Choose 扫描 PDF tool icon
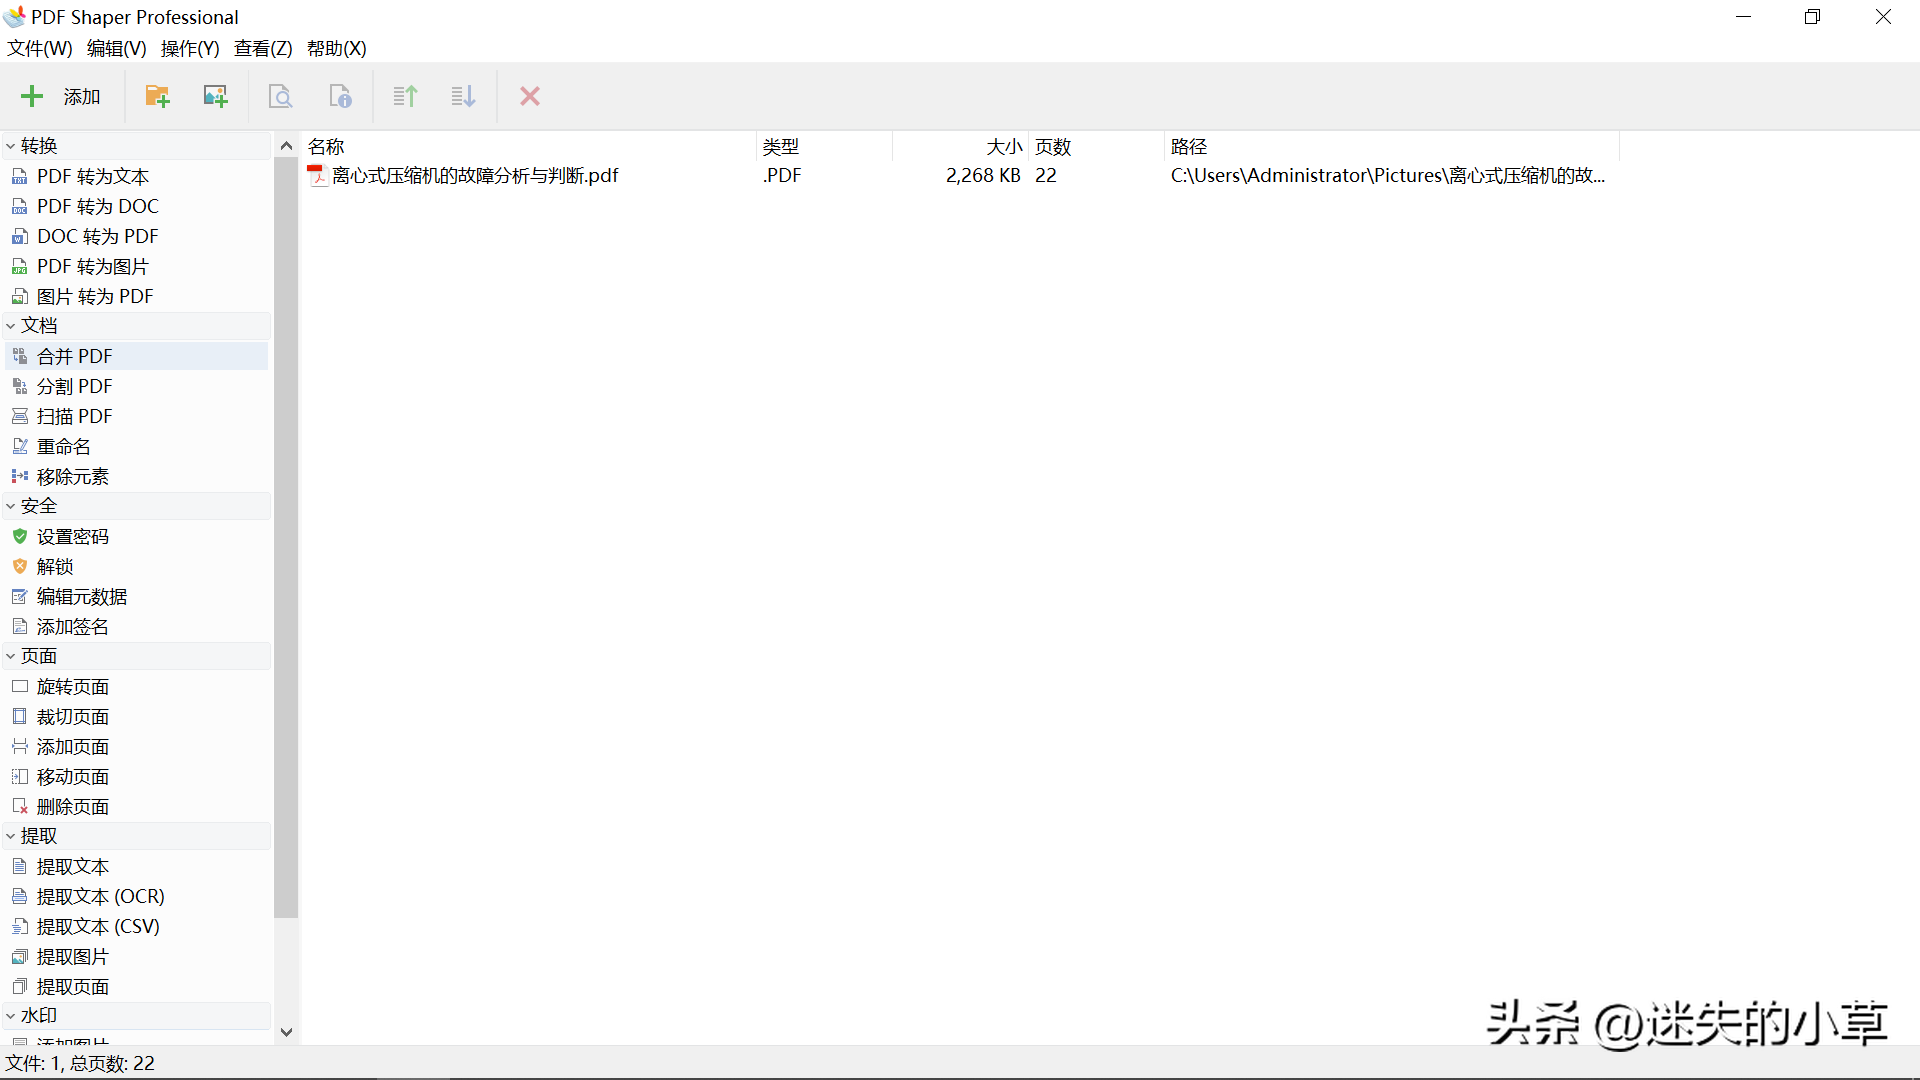Viewport: 1920px width, 1080px height. tap(19, 416)
